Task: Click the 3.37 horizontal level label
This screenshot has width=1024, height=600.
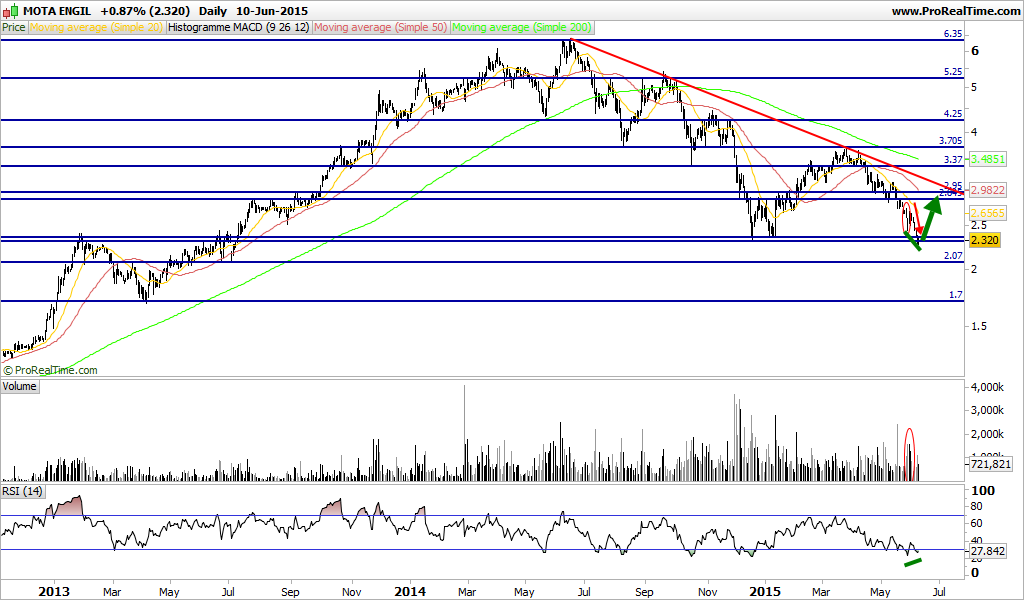Action: pos(953,159)
